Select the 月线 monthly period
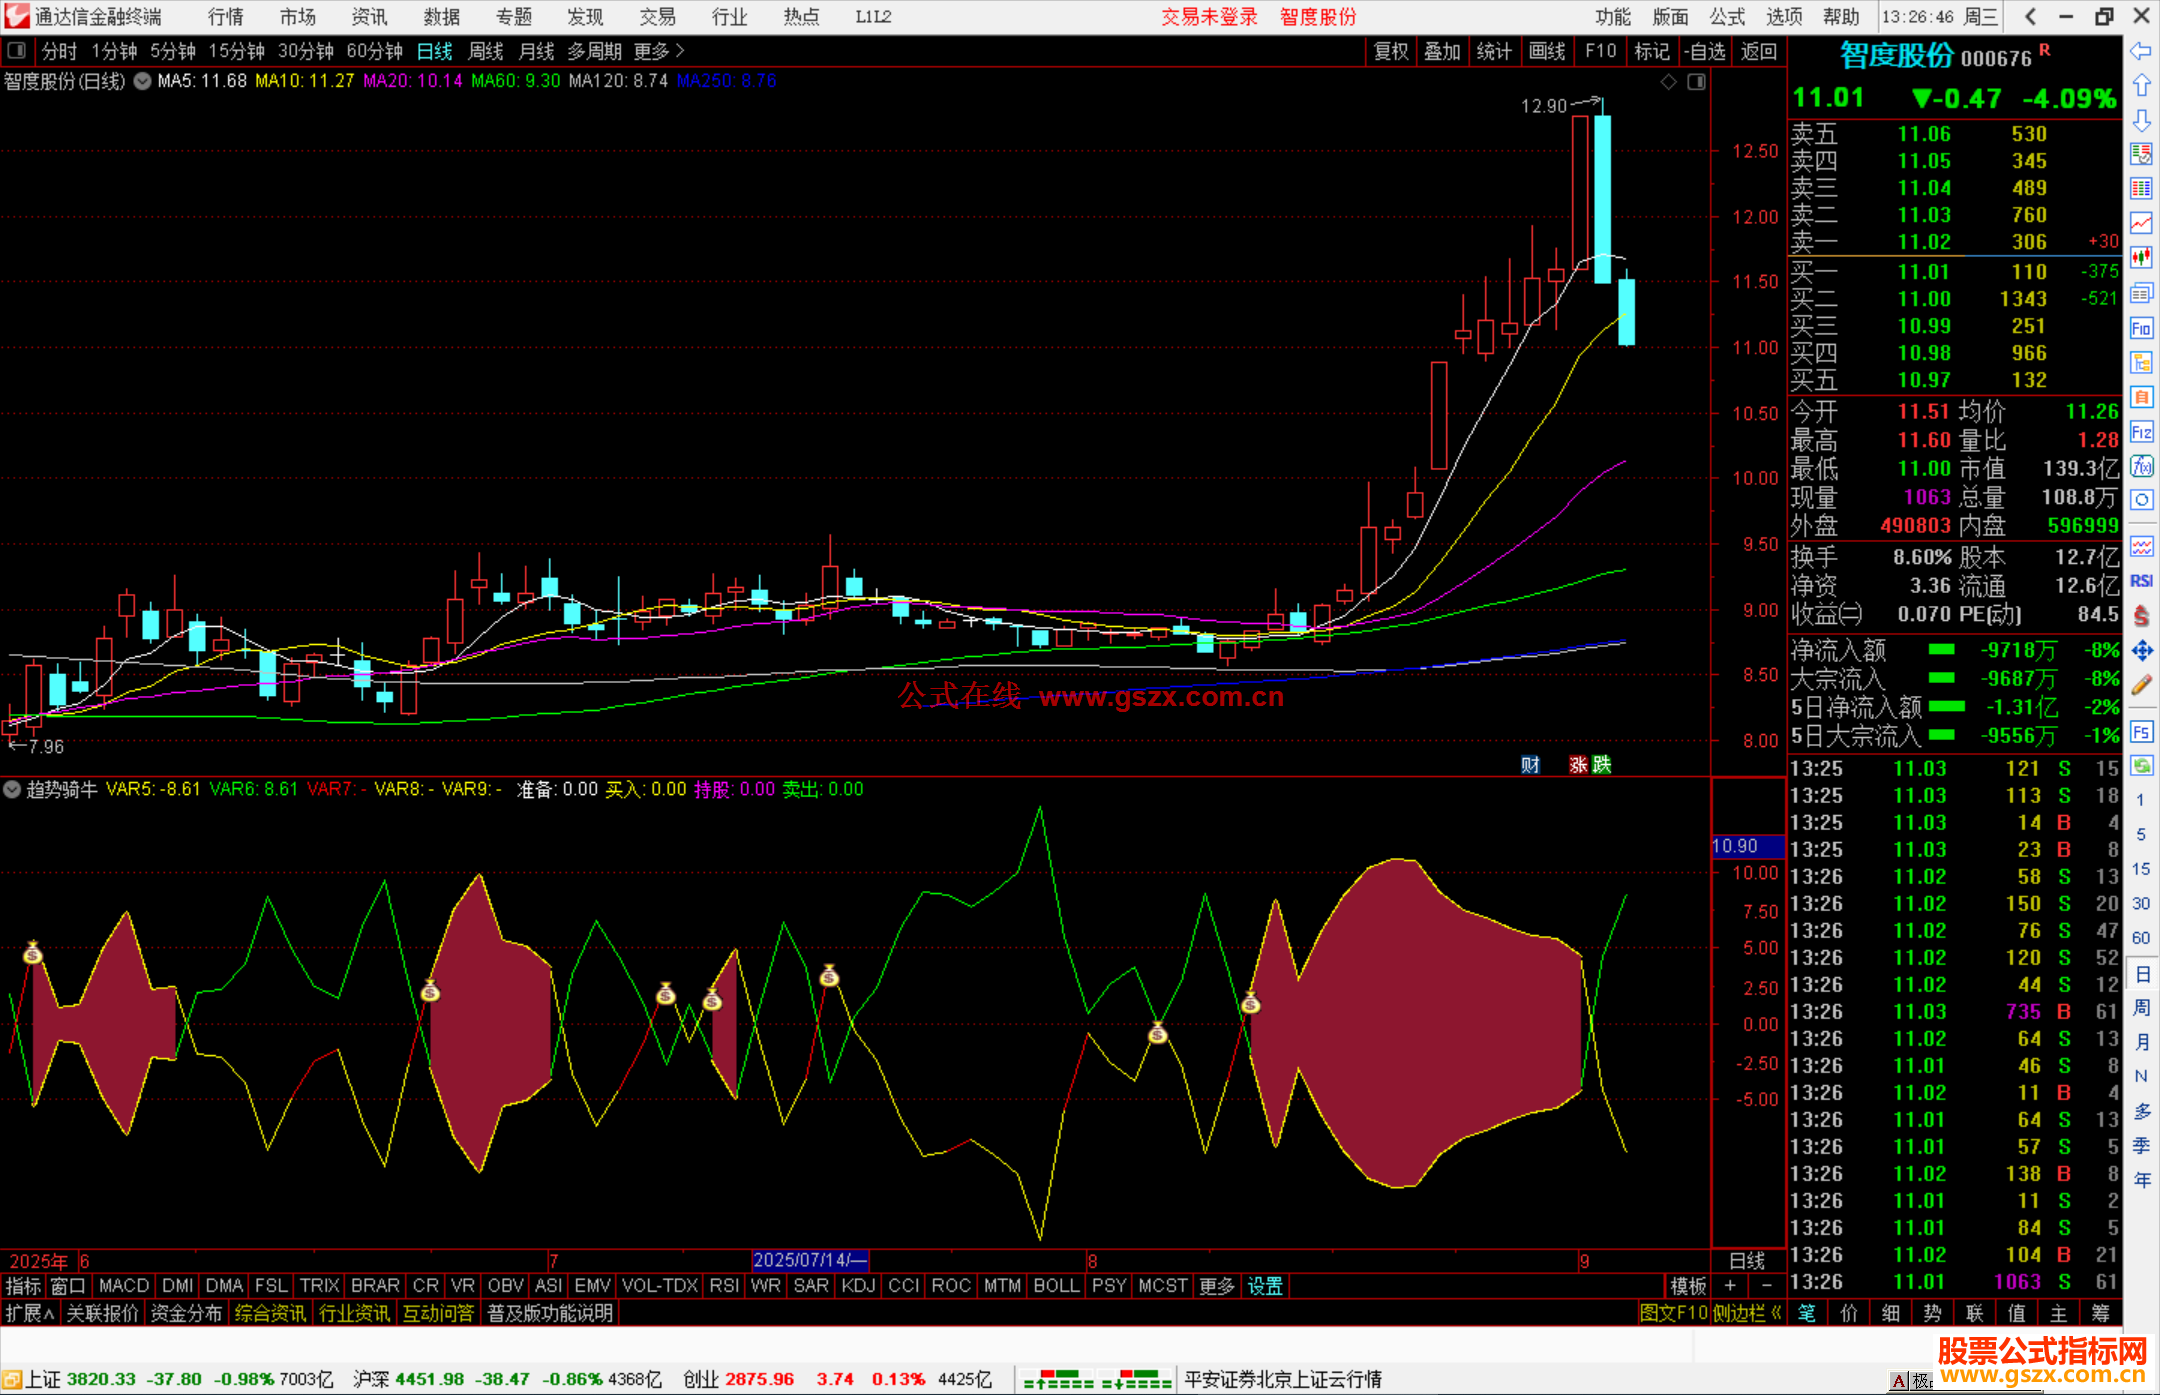 [536, 51]
